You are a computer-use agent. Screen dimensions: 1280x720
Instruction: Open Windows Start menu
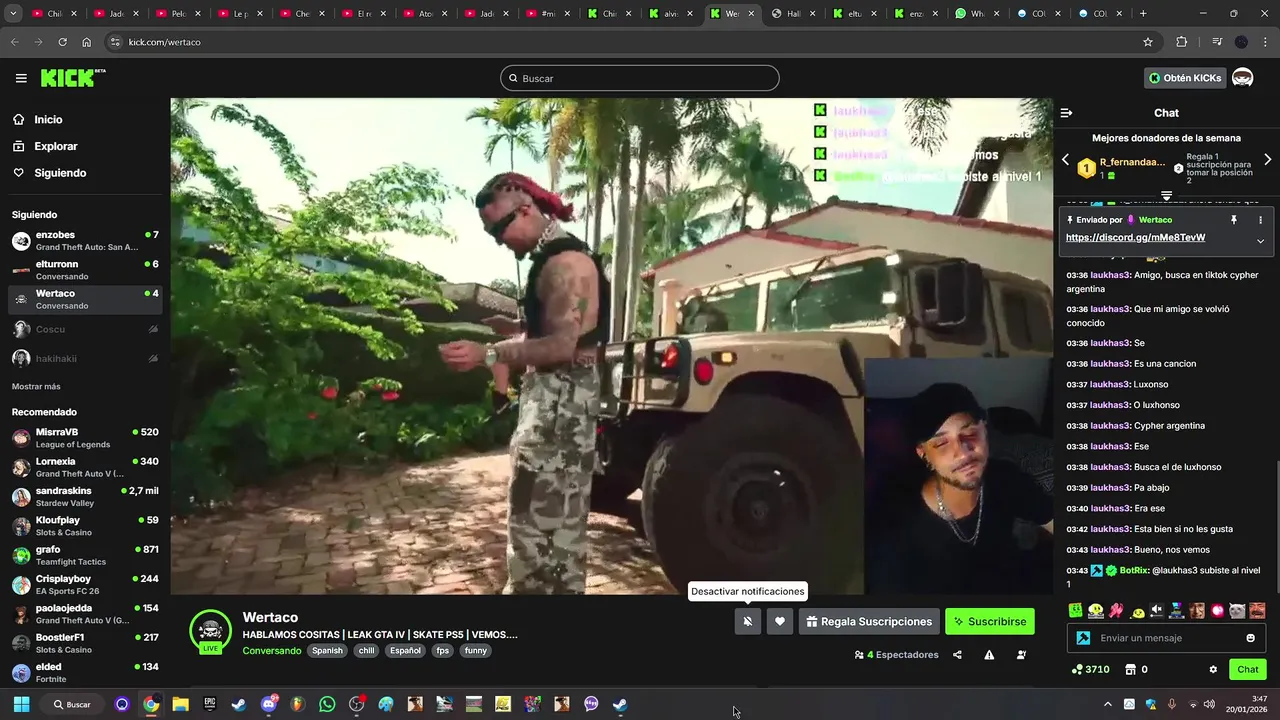tap(21, 704)
